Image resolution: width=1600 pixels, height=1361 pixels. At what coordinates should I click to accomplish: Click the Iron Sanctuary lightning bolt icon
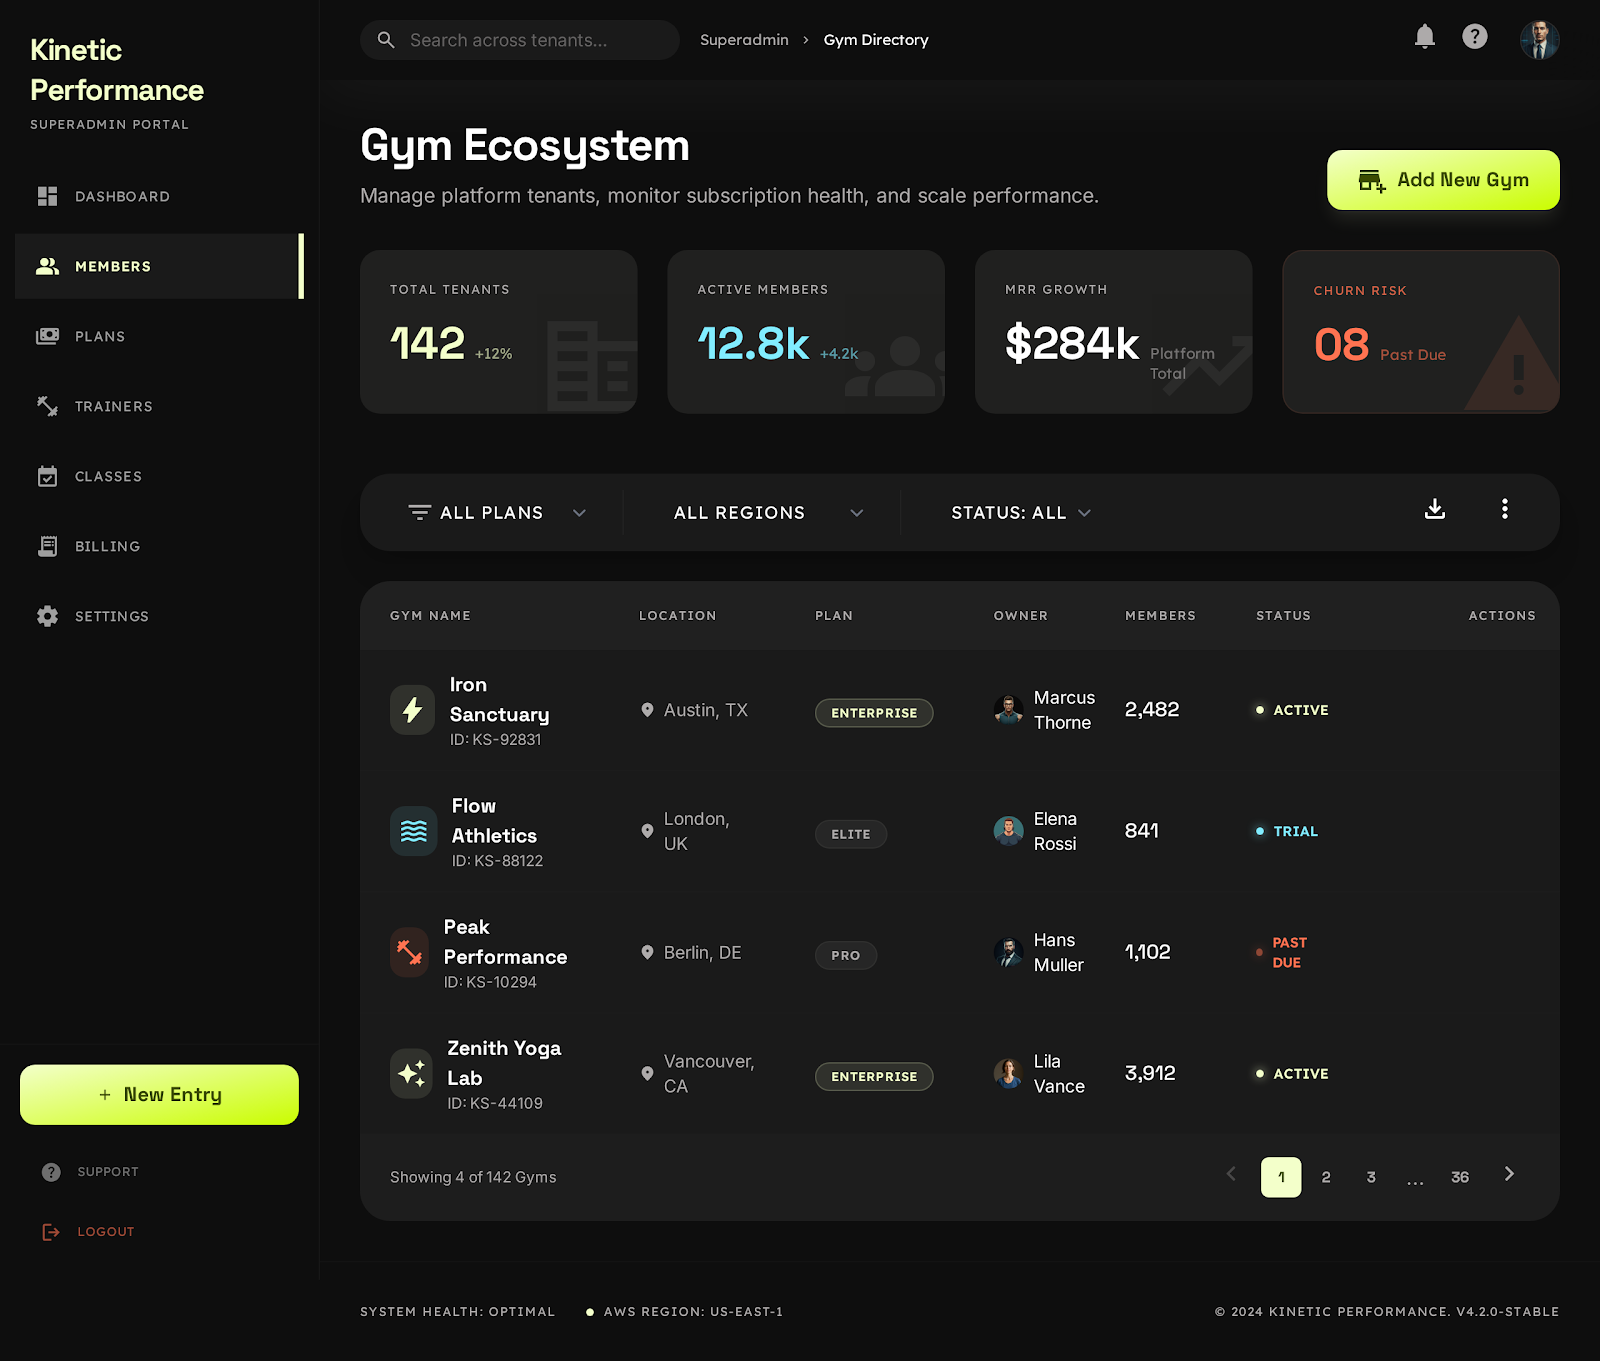pos(412,710)
